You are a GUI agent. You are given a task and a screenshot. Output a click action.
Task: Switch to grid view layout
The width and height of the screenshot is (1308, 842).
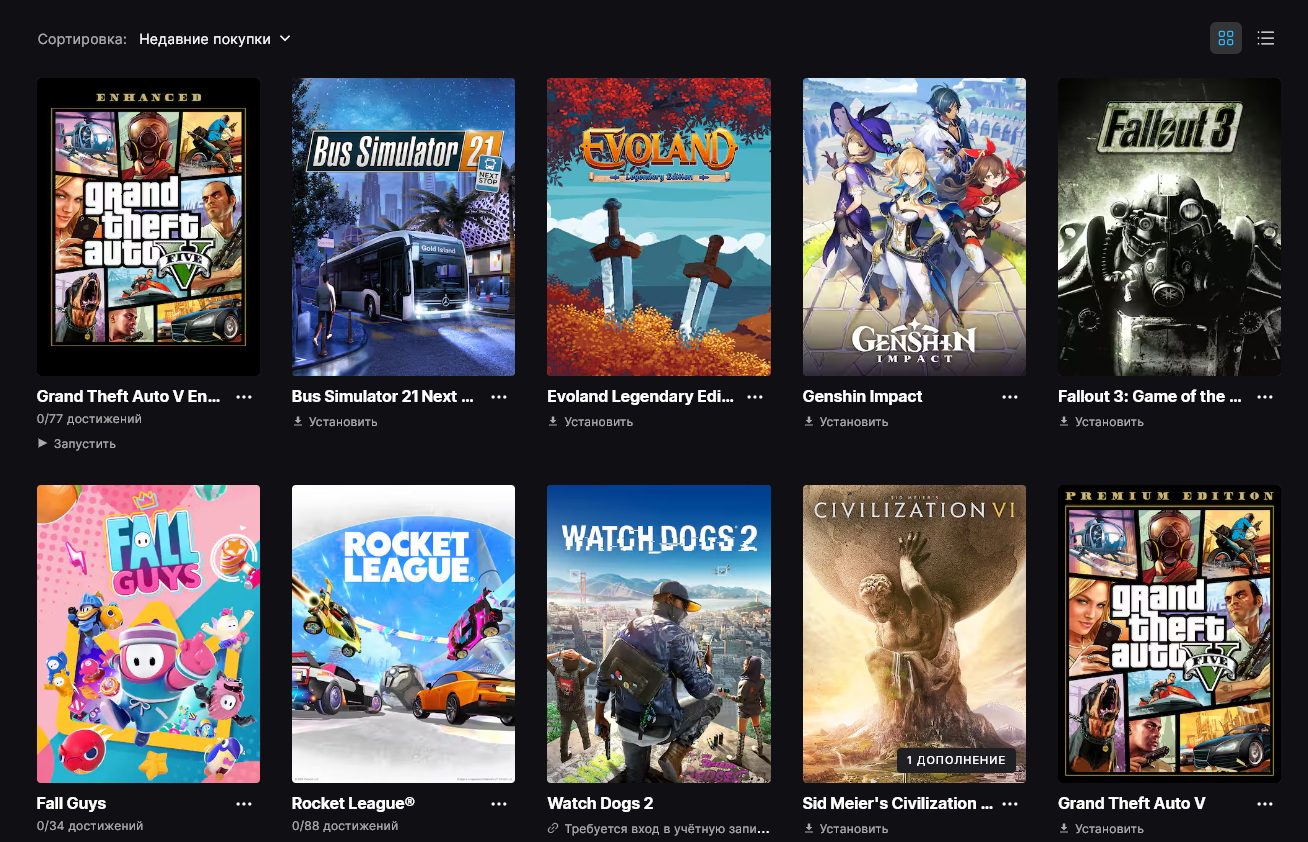coord(1226,38)
